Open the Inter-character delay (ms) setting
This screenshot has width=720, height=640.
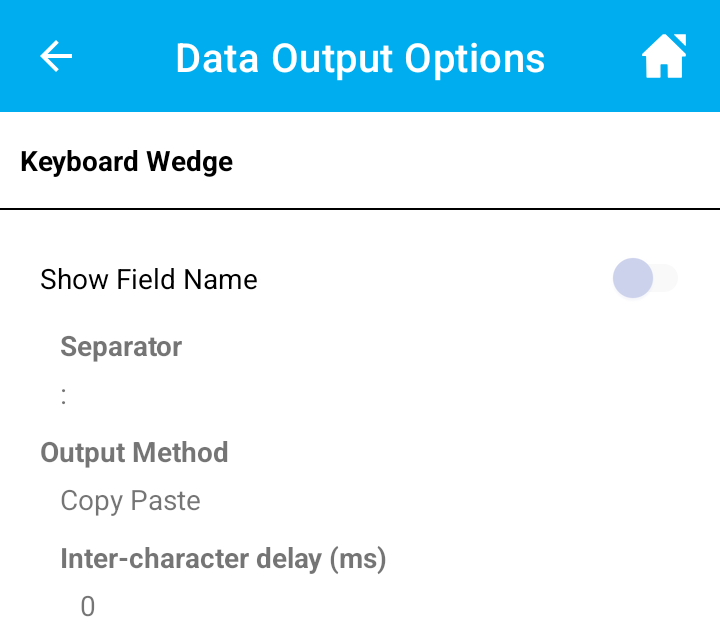(223, 558)
